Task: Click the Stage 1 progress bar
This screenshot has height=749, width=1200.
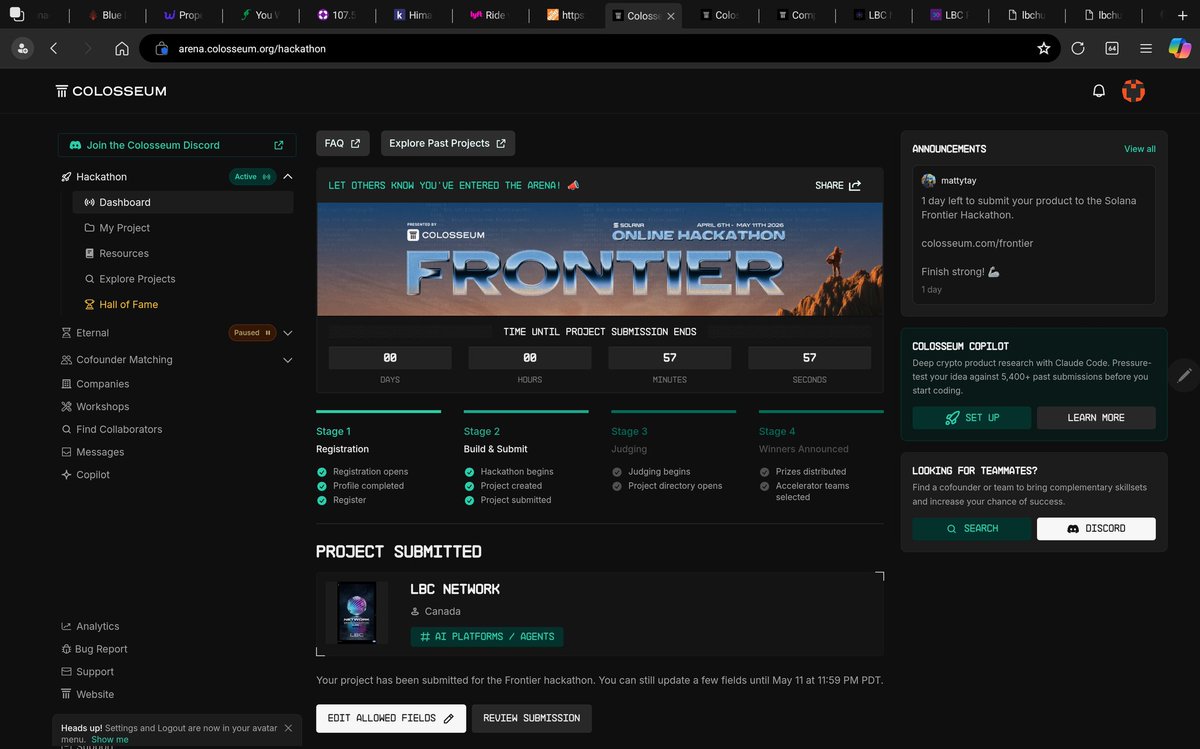Action: point(378,411)
